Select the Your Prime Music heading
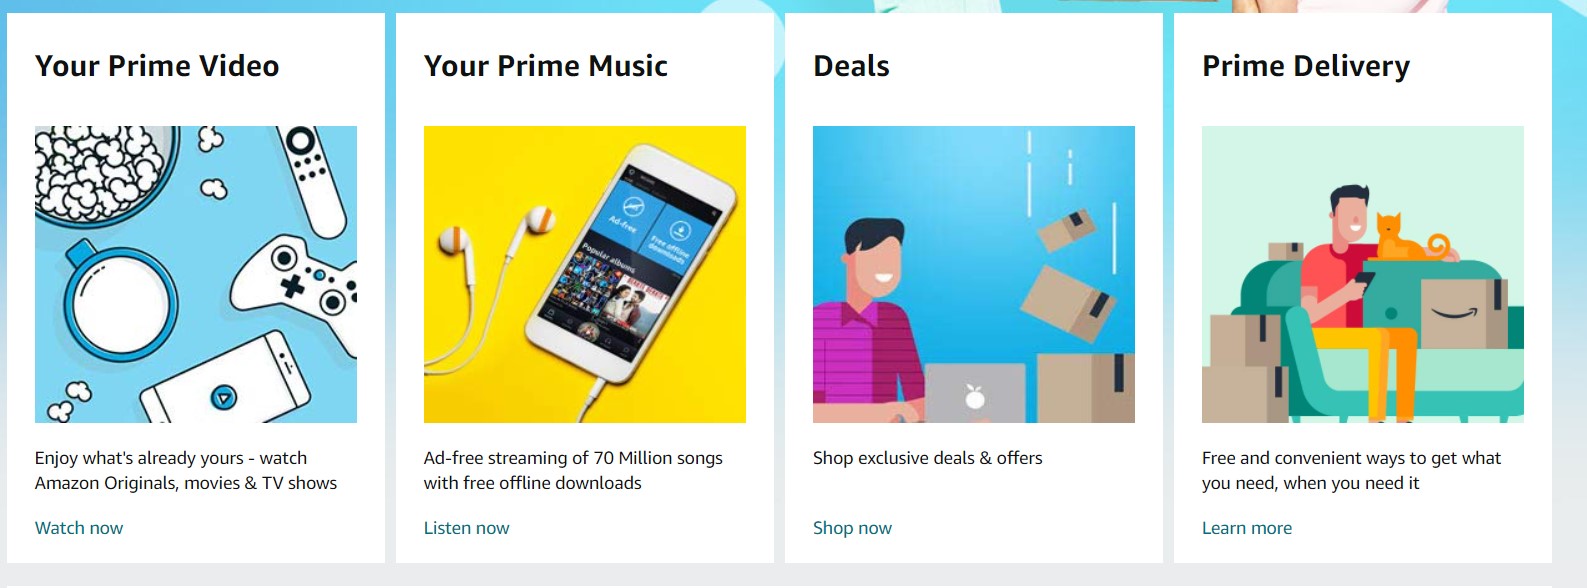Screen dimensions: 1587x588 (x=546, y=66)
